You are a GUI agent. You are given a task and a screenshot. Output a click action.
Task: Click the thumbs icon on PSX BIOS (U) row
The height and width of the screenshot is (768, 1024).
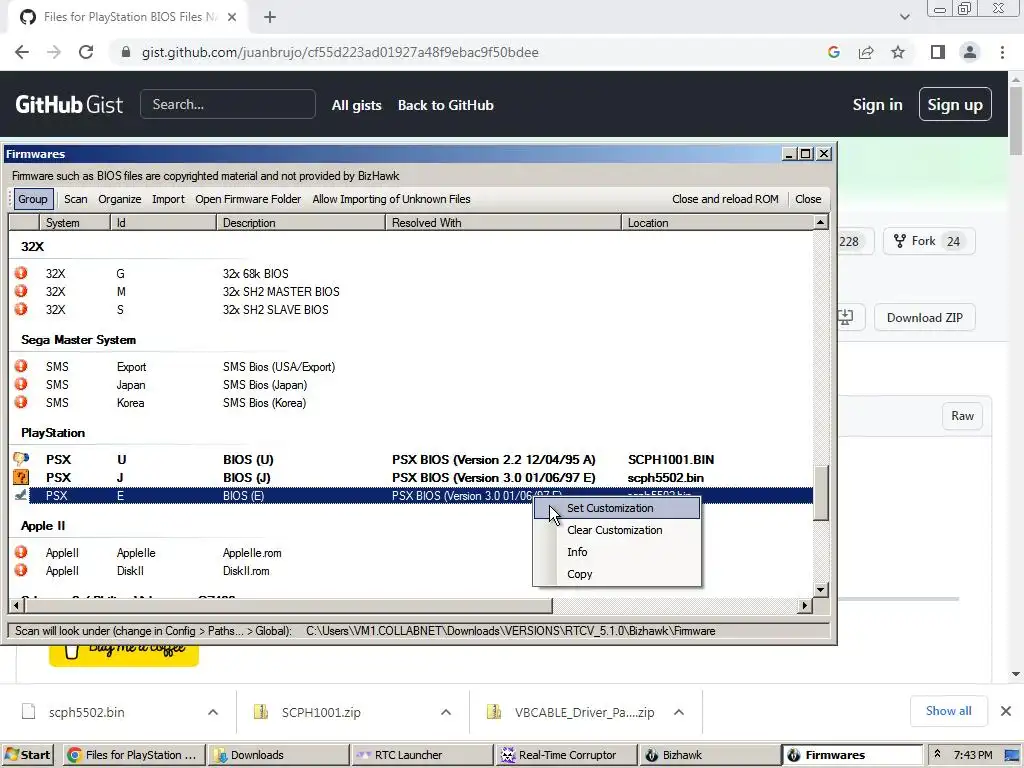coord(22,459)
